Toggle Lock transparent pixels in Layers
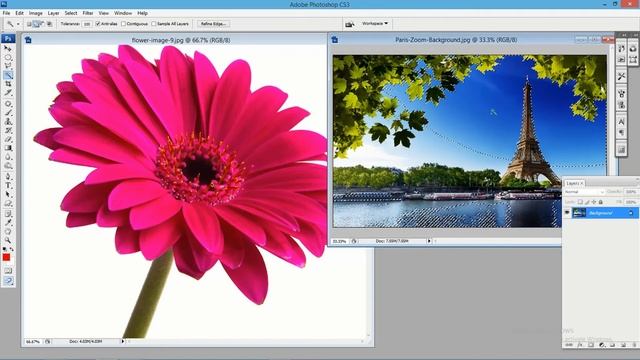 [580, 202]
